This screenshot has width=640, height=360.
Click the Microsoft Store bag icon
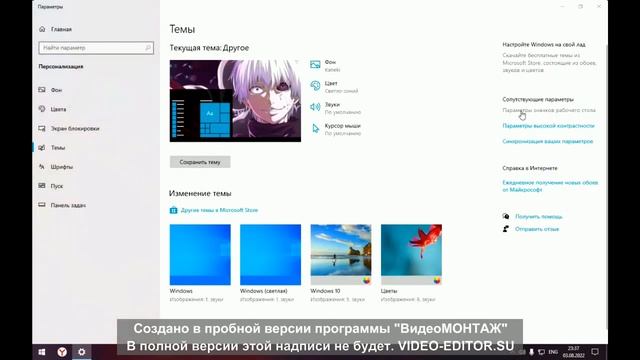click(173, 210)
